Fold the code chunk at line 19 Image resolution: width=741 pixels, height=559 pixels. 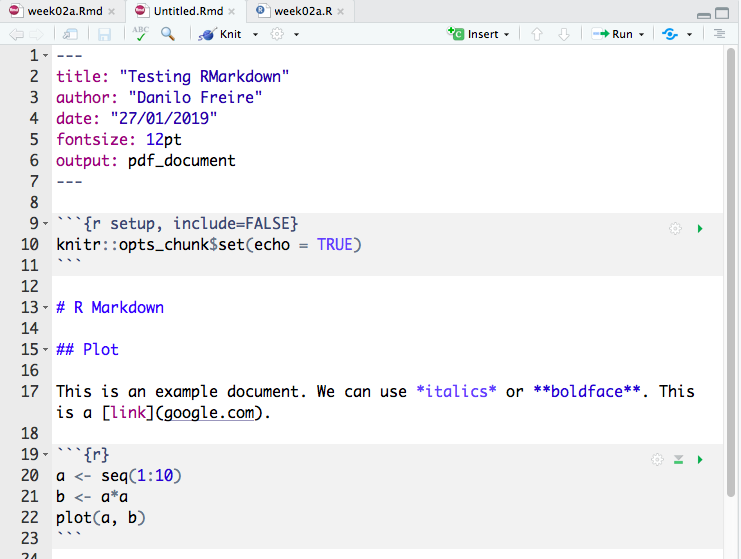click(x=45, y=454)
